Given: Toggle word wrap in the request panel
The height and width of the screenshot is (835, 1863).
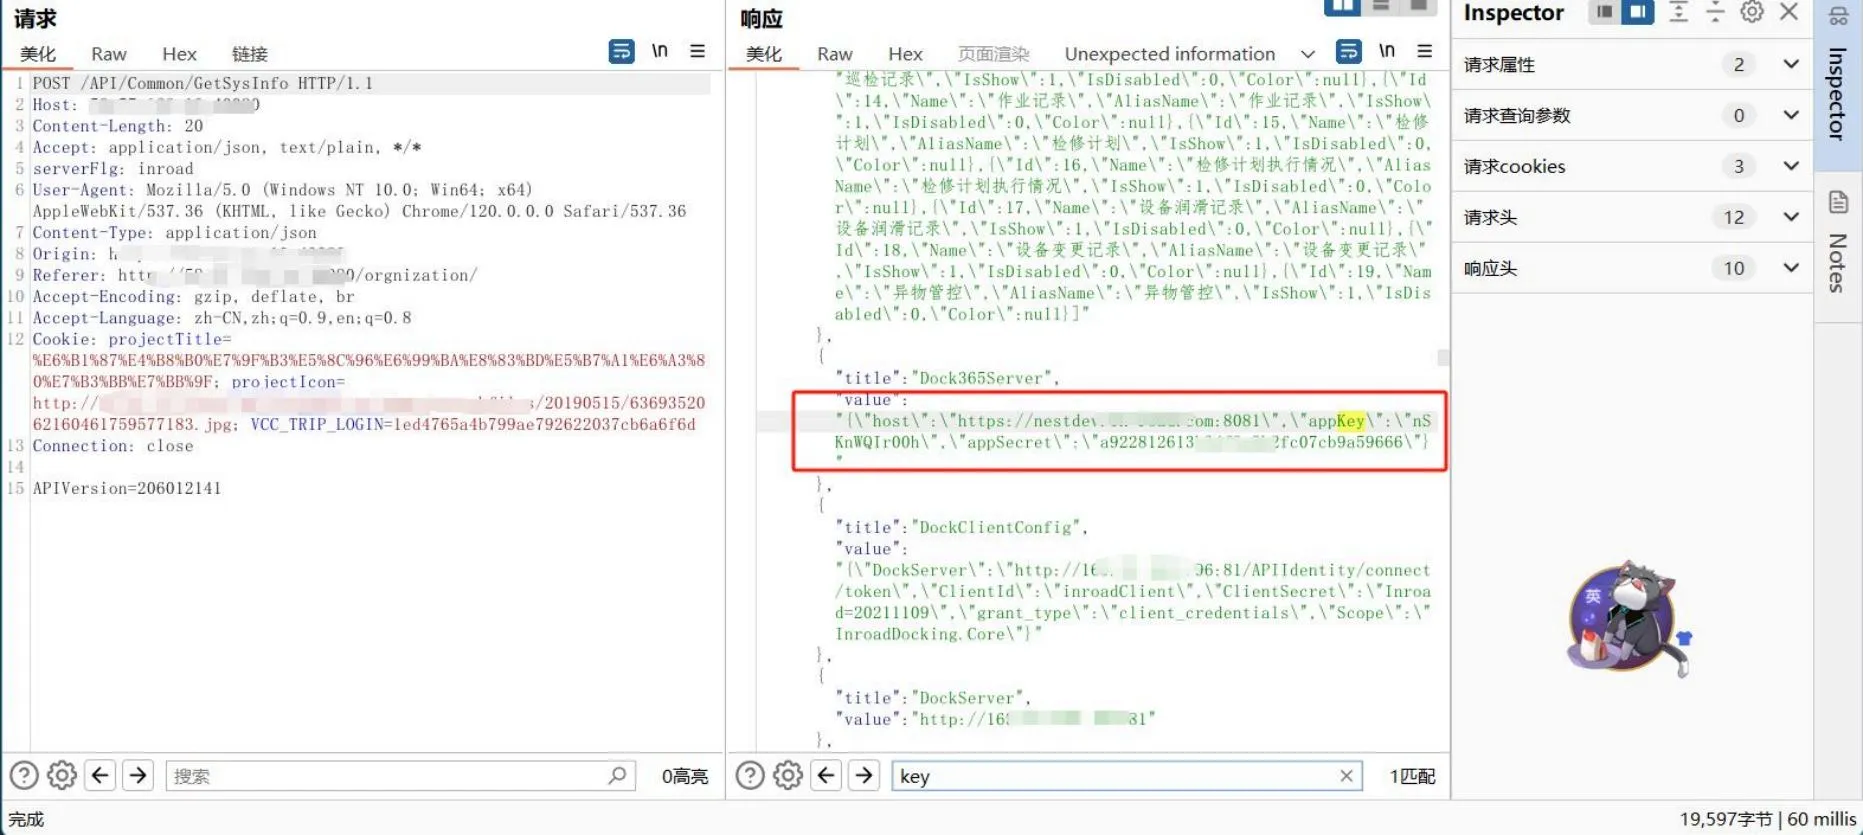Looking at the screenshot, I should point(621,51).
